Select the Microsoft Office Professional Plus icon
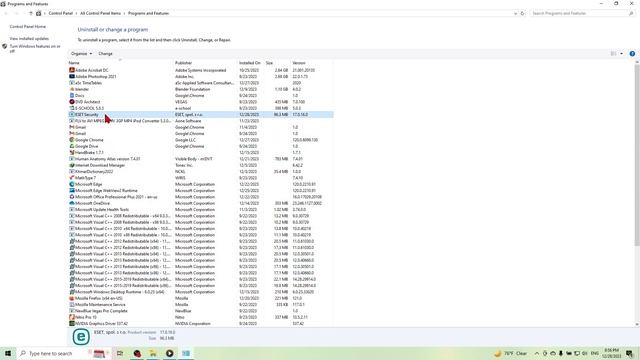Viewport: 640px width, 360px height. coord(72,197)
